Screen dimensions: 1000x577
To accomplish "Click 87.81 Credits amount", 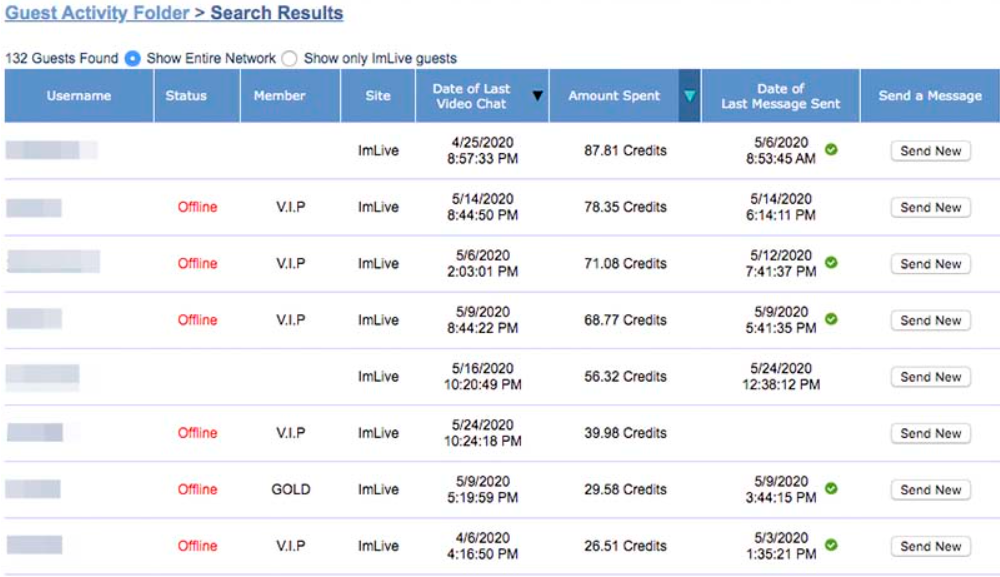I will (x=625, y=151).
